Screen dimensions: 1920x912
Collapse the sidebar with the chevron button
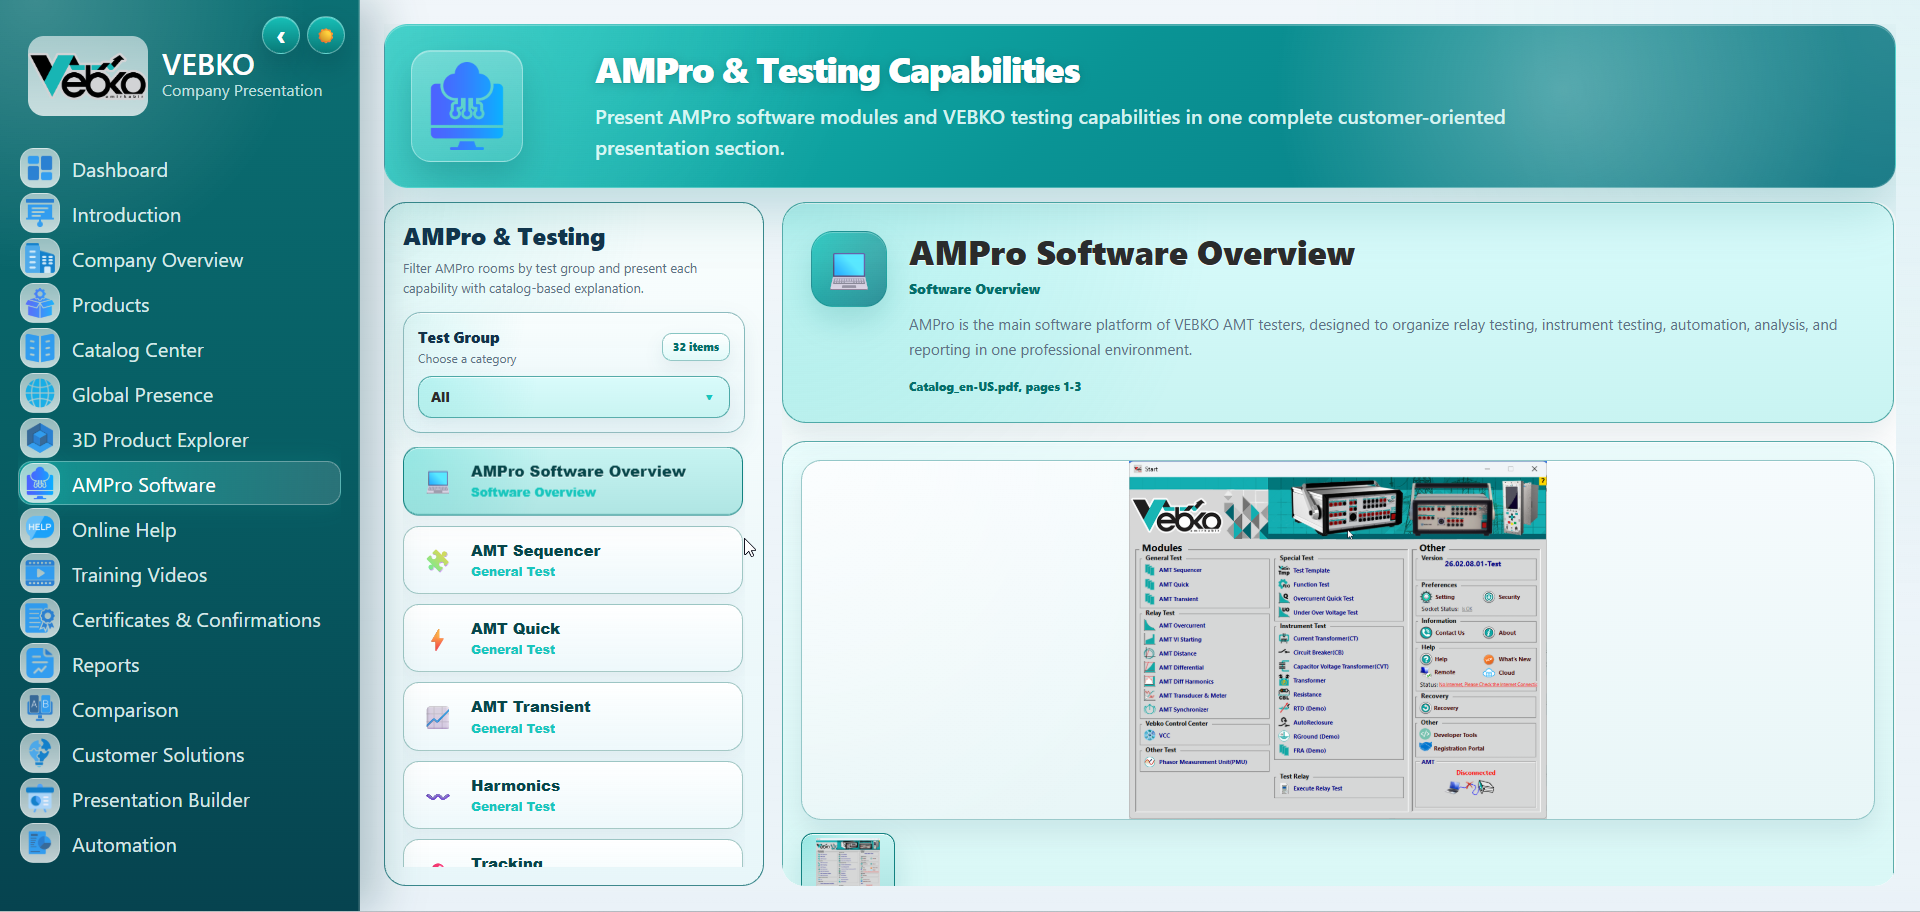pos(281,37)
